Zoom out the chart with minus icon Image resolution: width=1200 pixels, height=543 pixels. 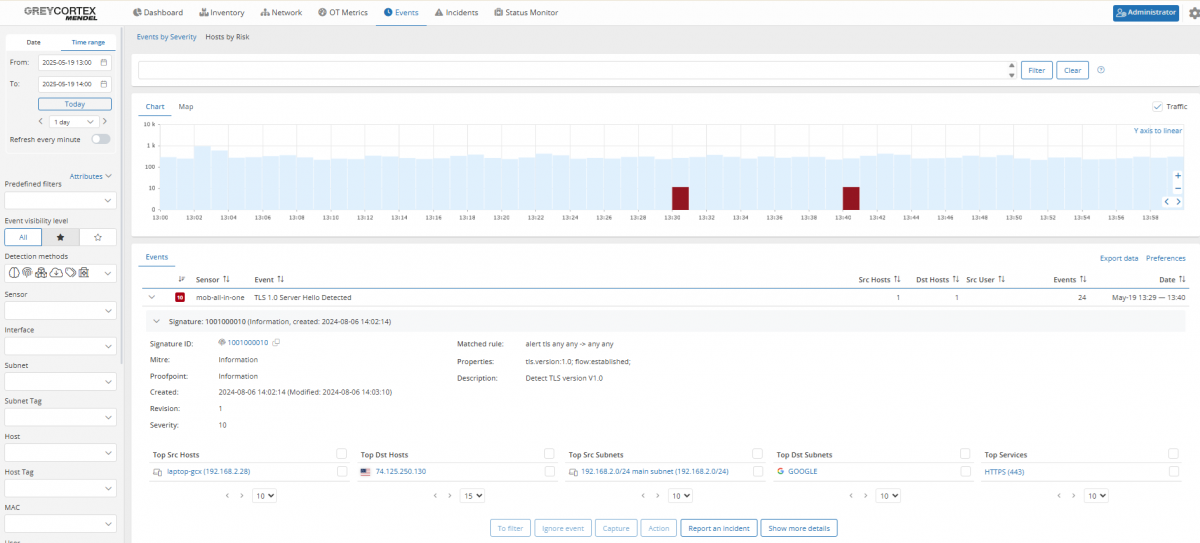(x=1178, y=188)
